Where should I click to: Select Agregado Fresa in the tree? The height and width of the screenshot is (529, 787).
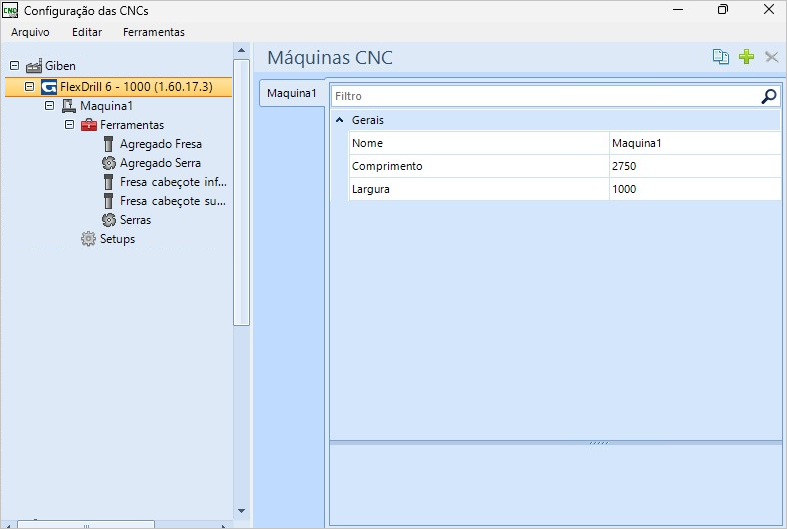coord(161,144)
